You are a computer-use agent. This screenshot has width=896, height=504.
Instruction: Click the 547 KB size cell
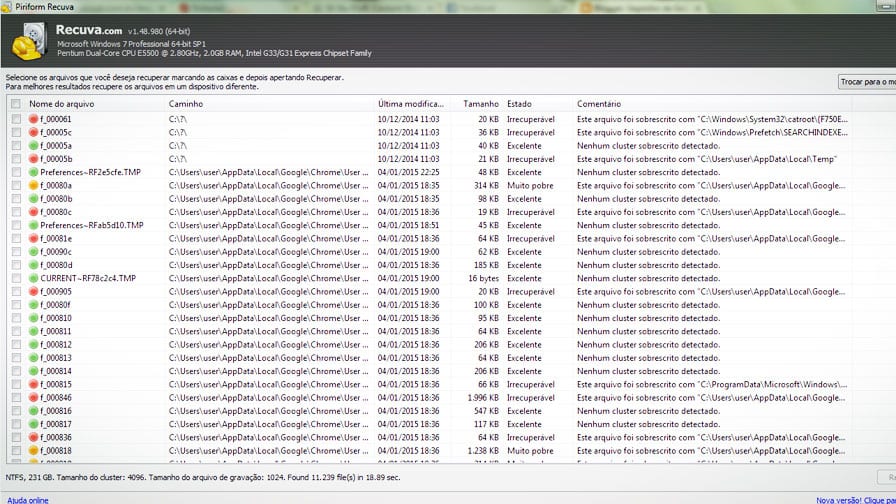tap(486, 411)
